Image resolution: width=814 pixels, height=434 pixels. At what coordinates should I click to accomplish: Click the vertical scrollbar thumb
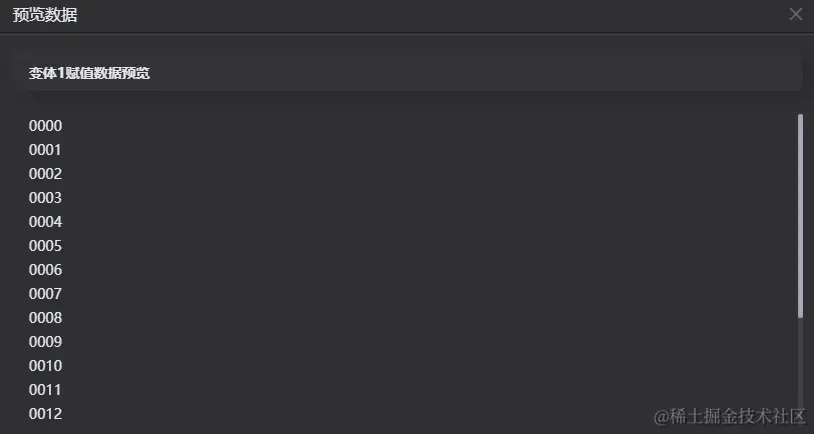(800, 215)
